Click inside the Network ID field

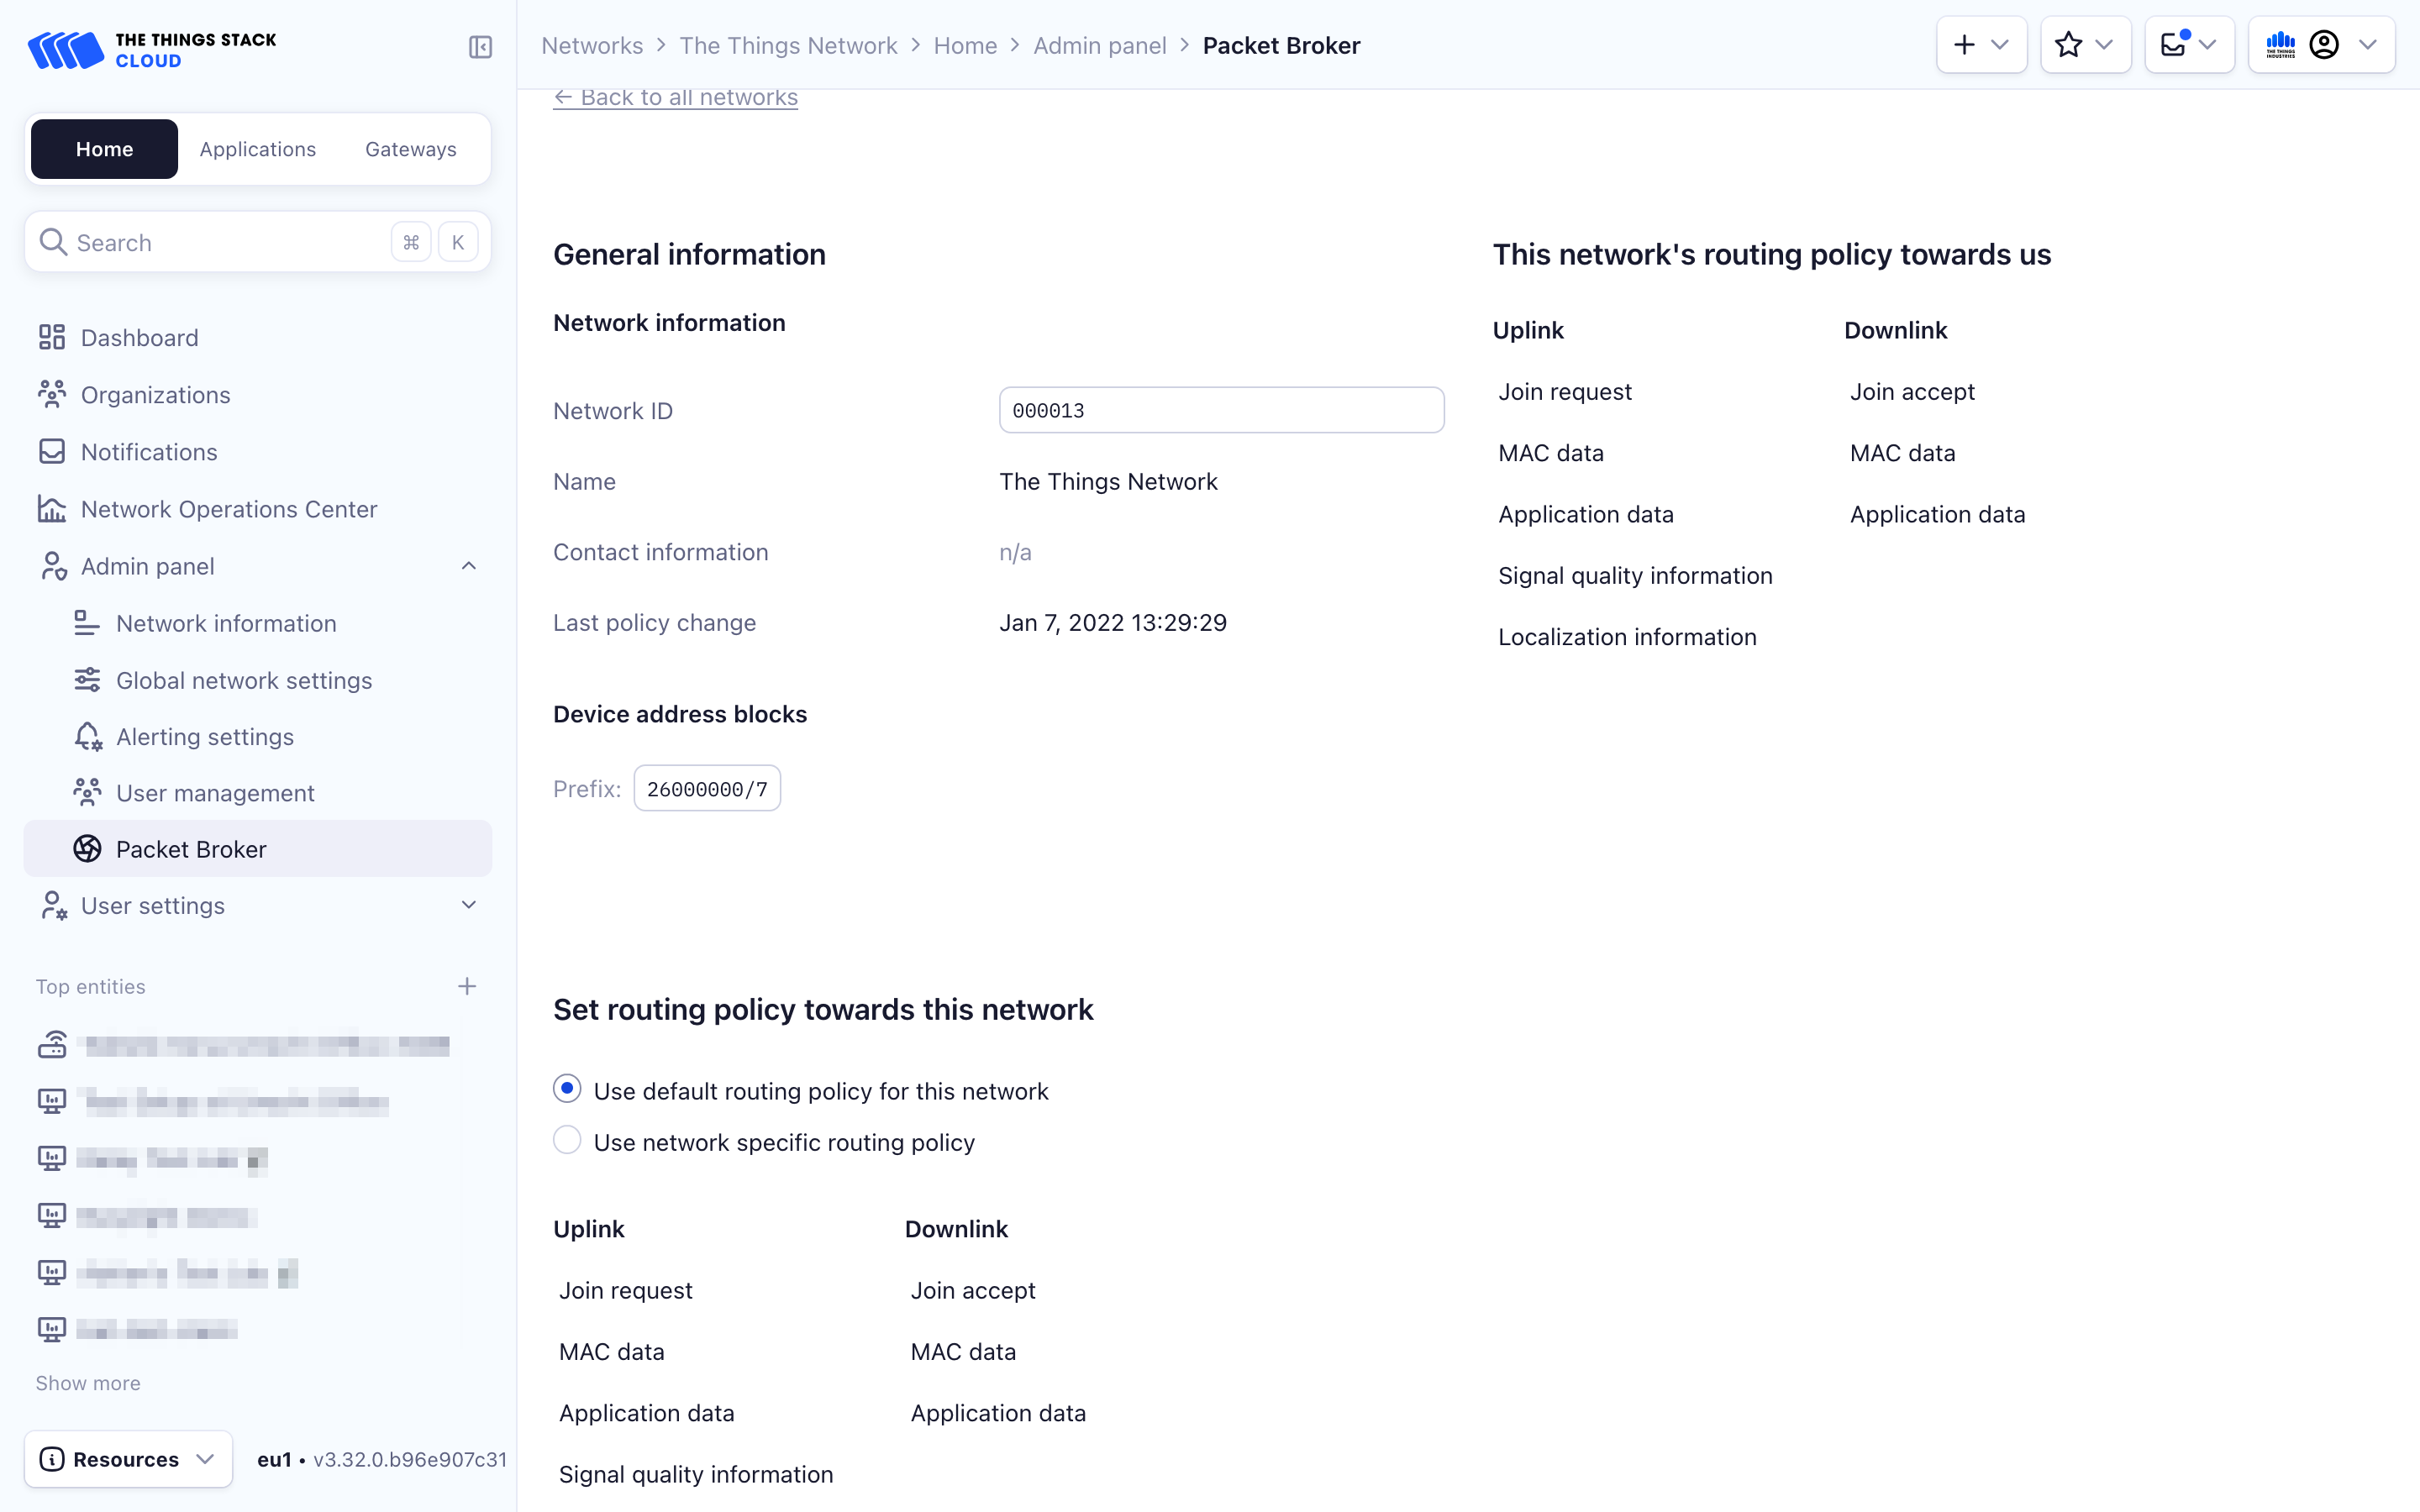pyautogui.click(x=1220, y=410)
